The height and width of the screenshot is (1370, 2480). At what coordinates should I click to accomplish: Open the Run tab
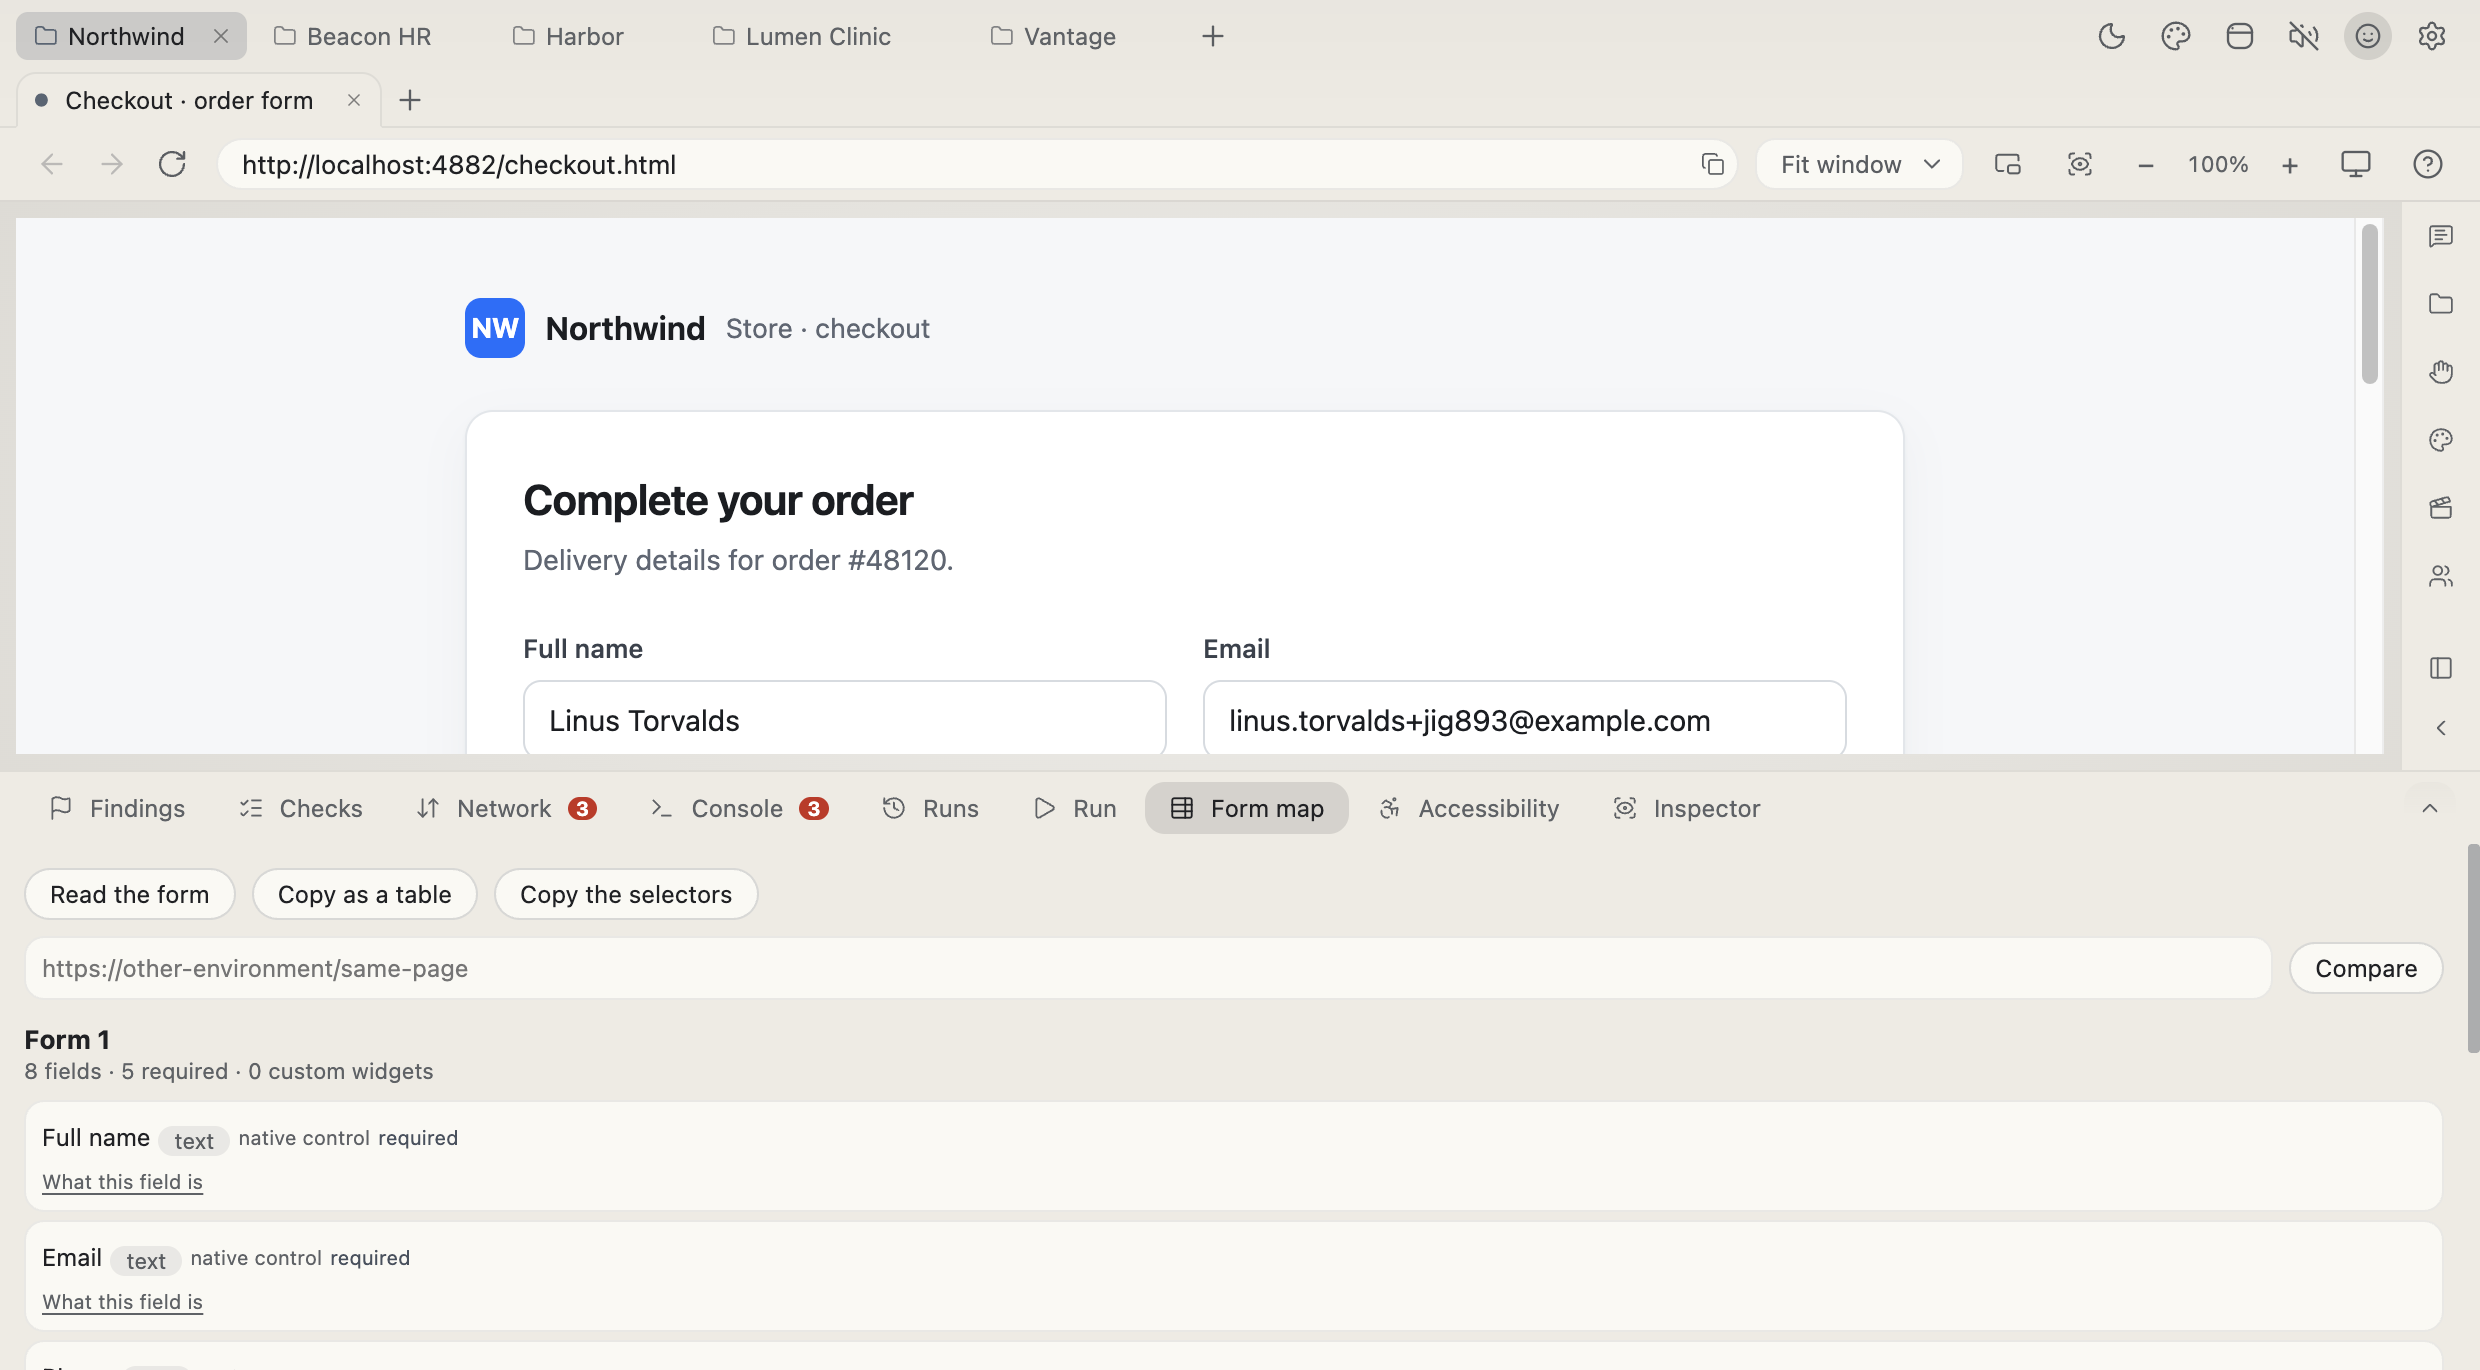(x=1075, y=808)
